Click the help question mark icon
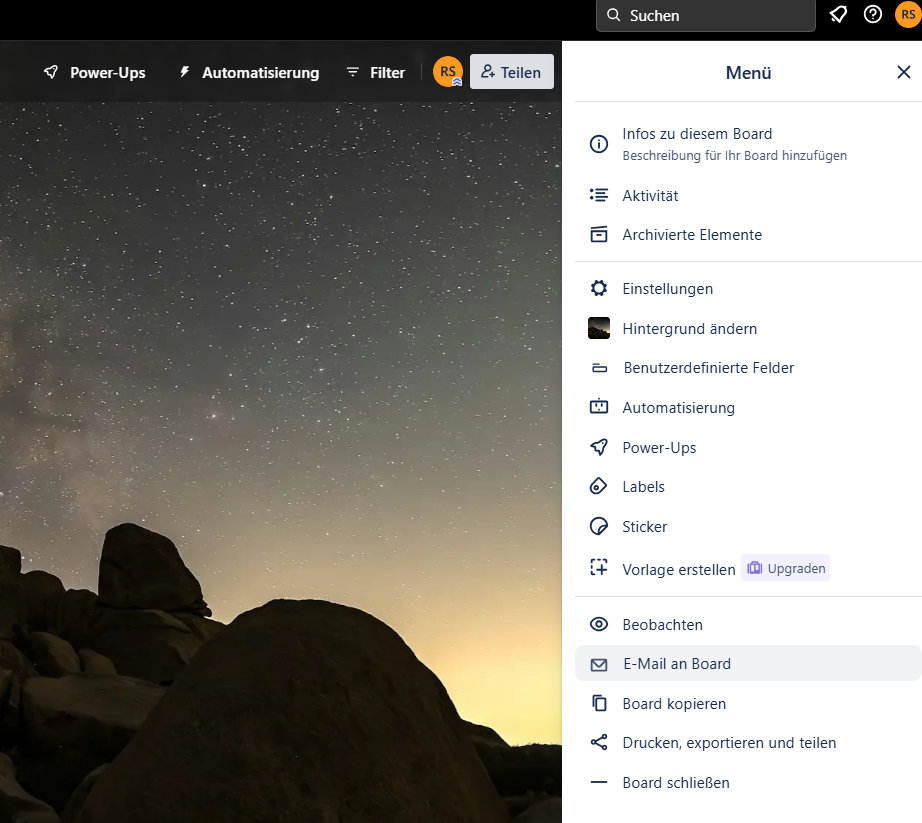 click(873, 15)
